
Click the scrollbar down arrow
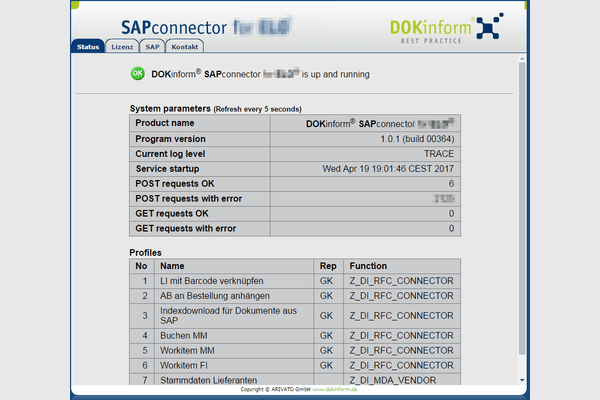[521, 379]
